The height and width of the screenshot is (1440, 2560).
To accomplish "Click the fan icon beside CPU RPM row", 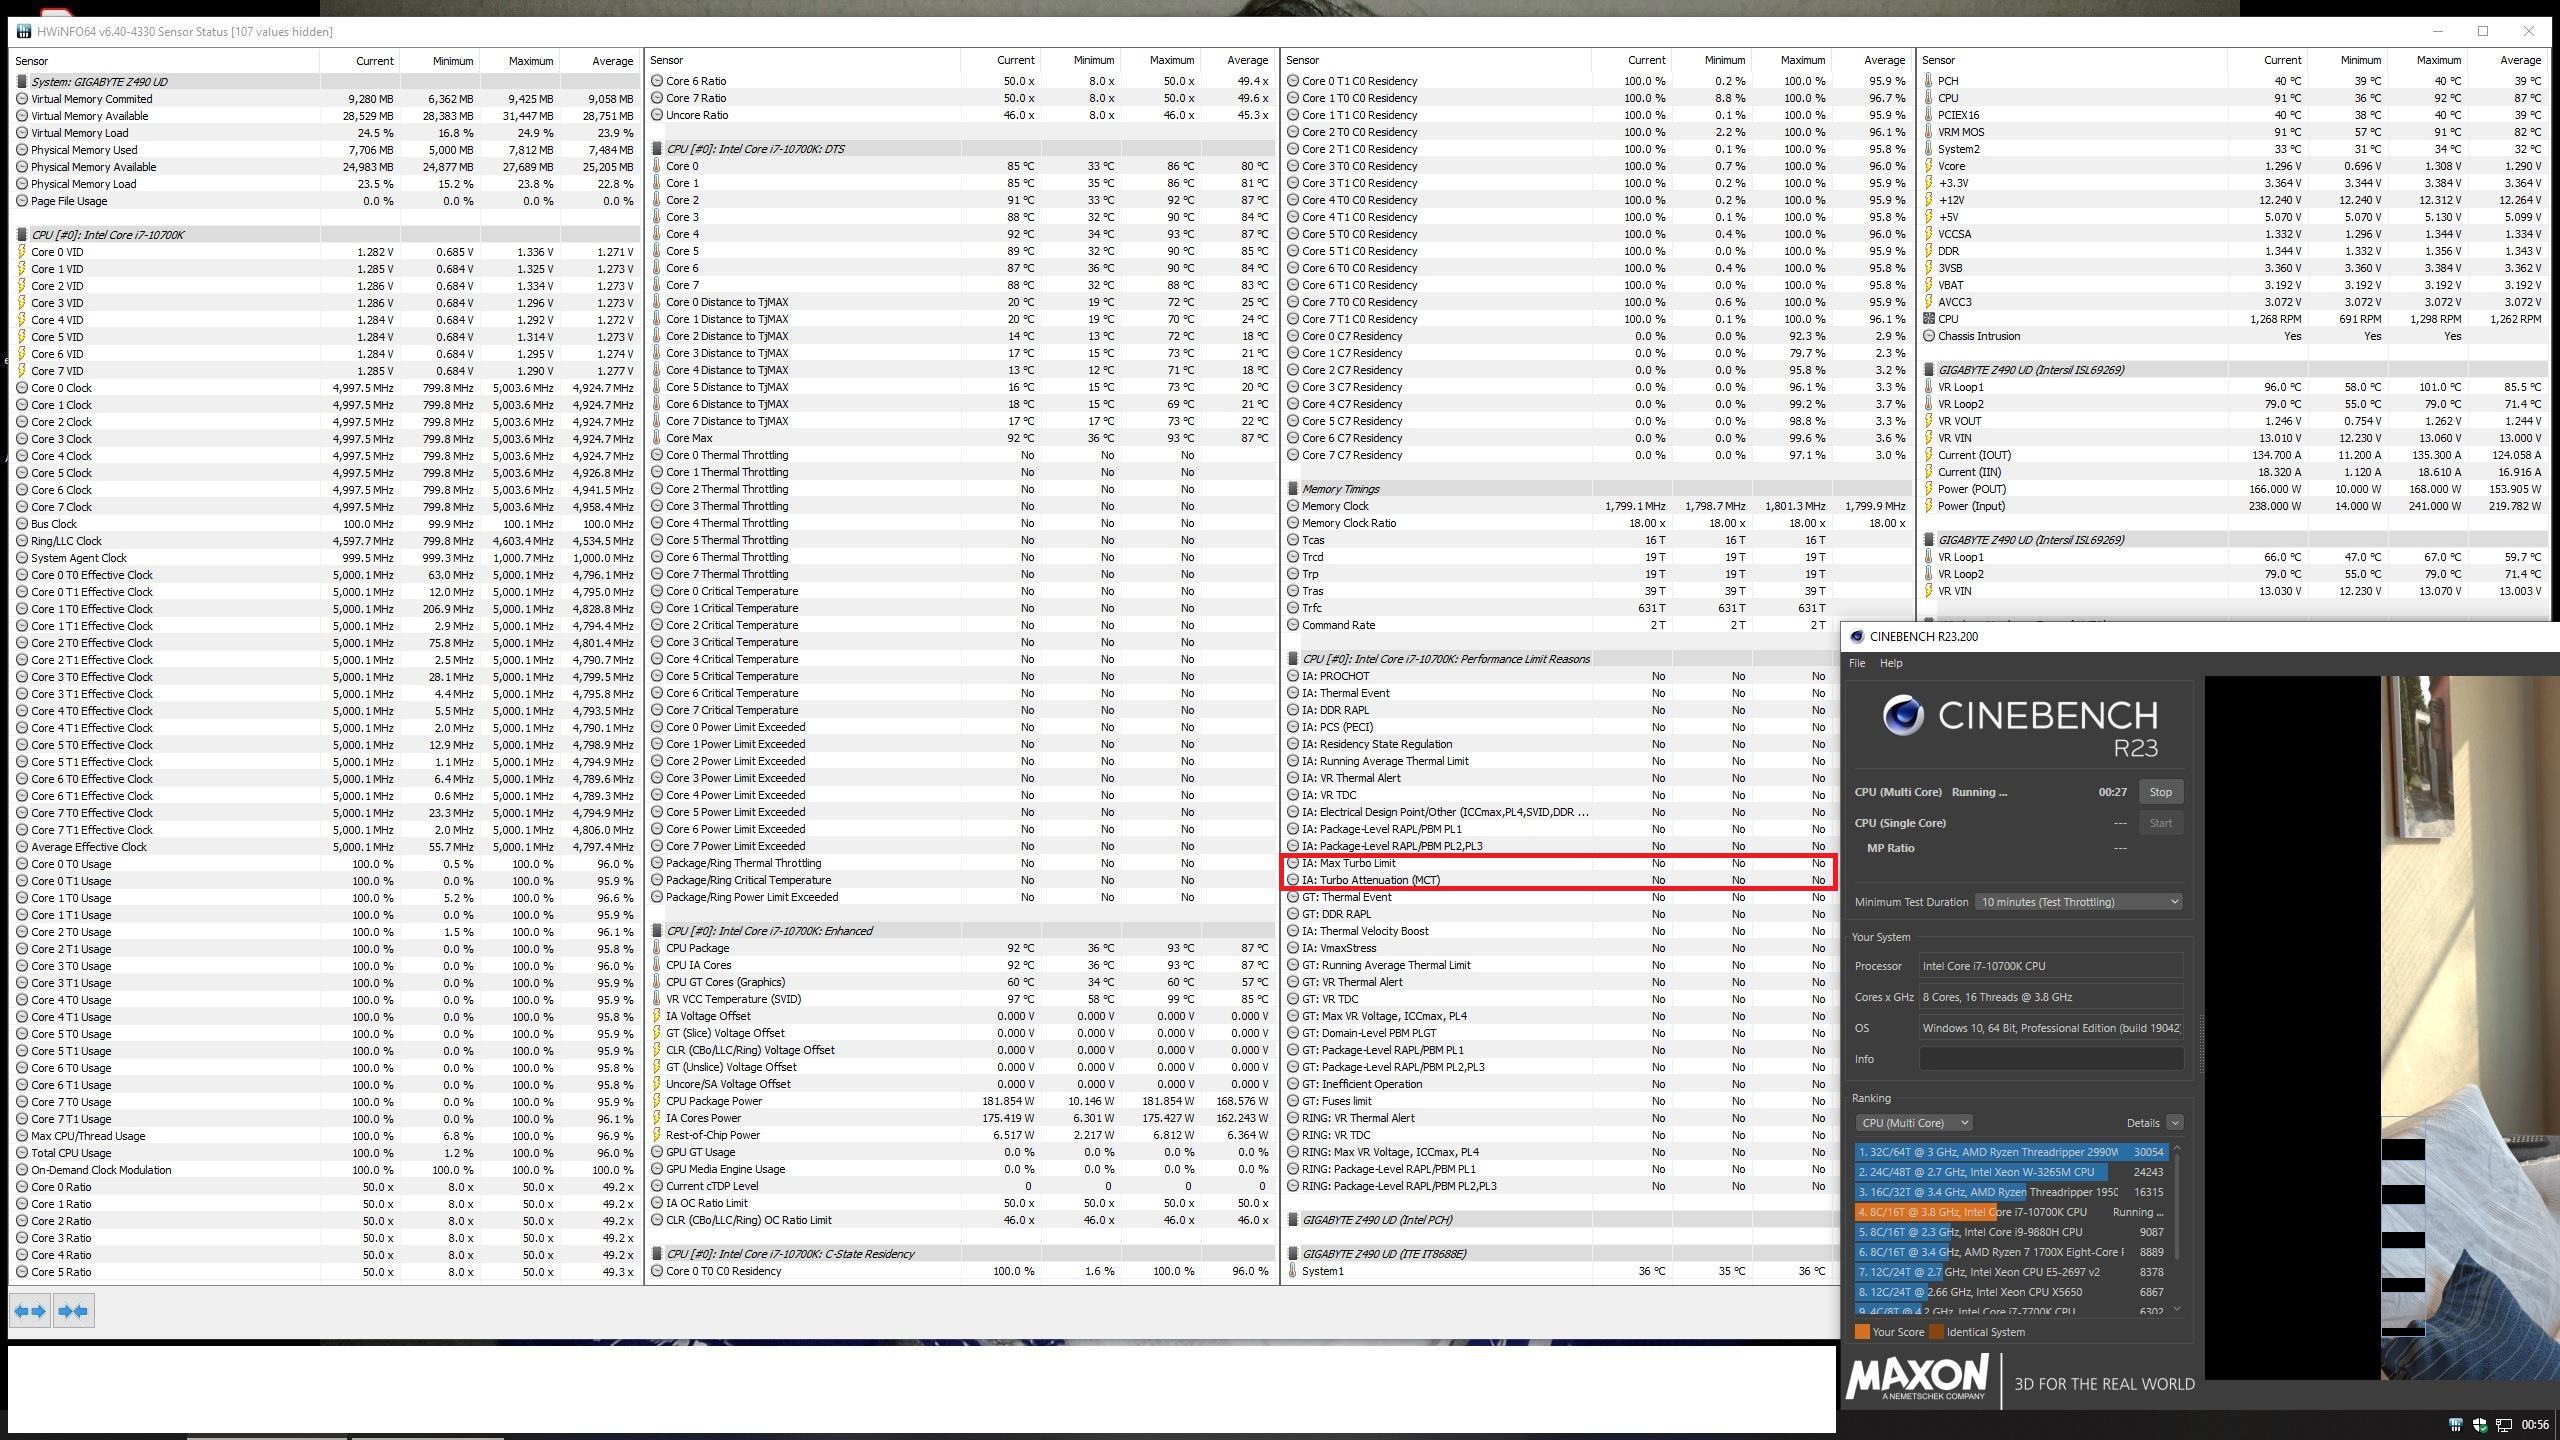I will tap(1929, 319).
